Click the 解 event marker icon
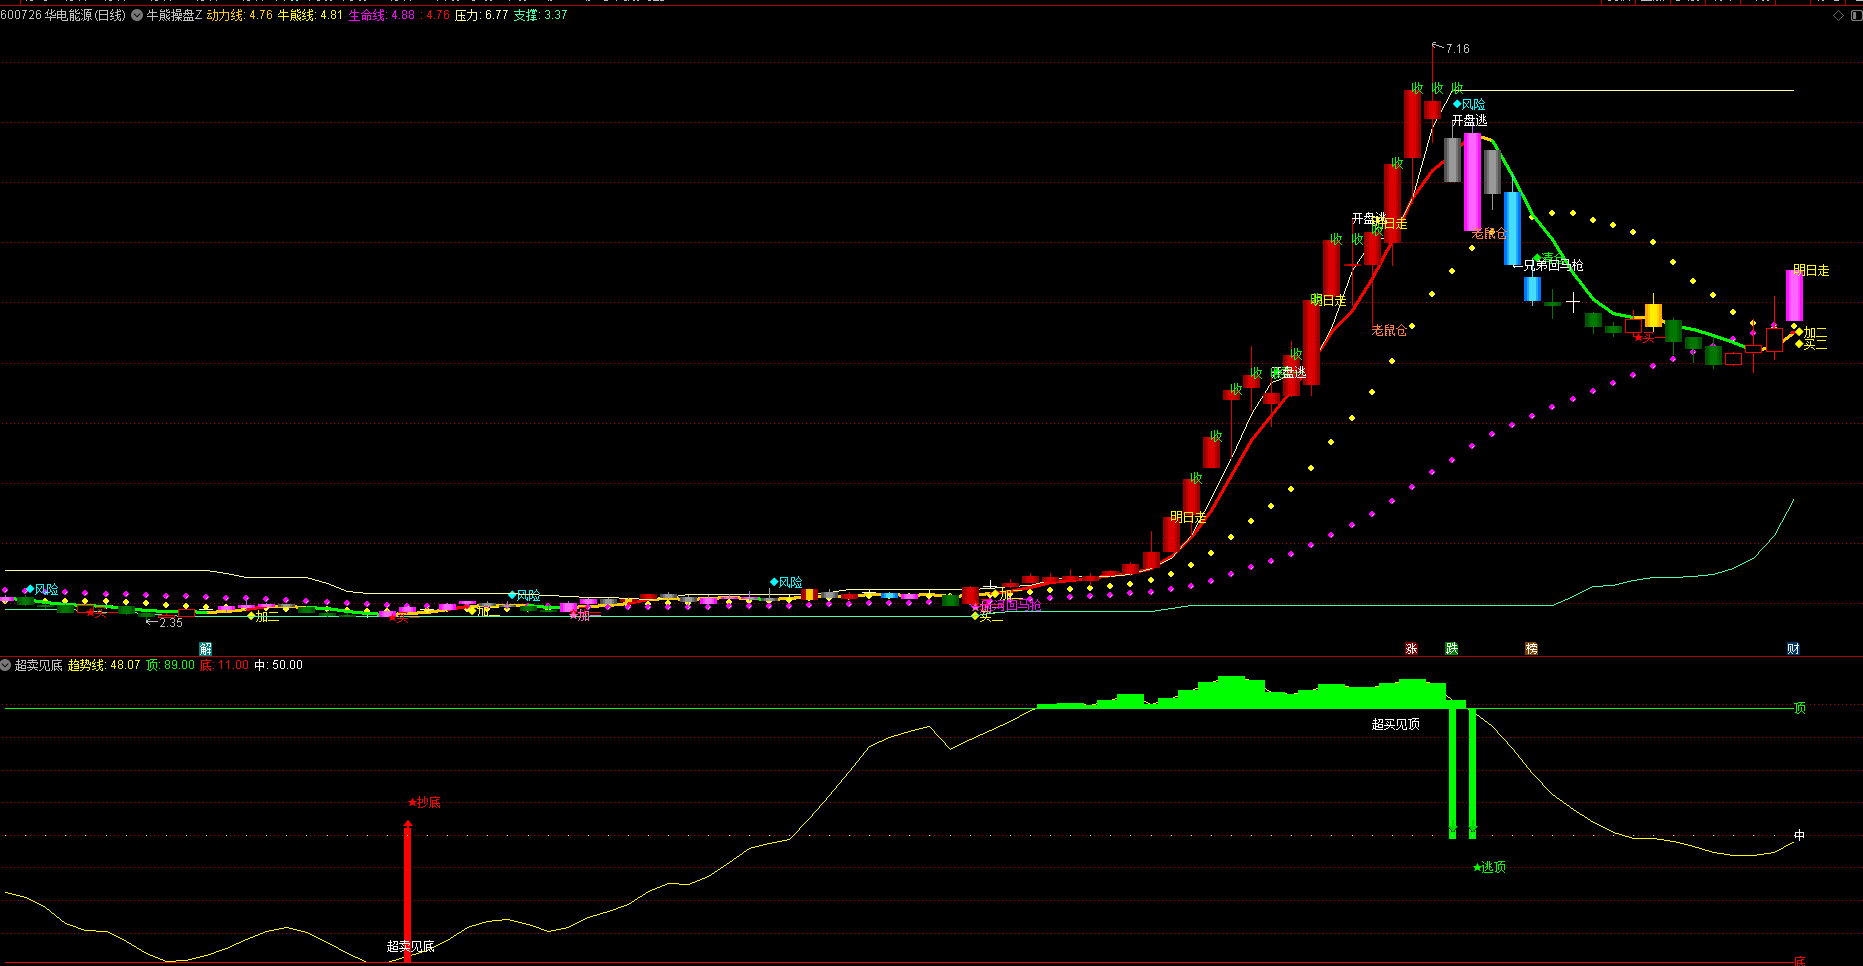This screenshot has width=1863, height=966. pyautogui.click(x=206, y=649)
